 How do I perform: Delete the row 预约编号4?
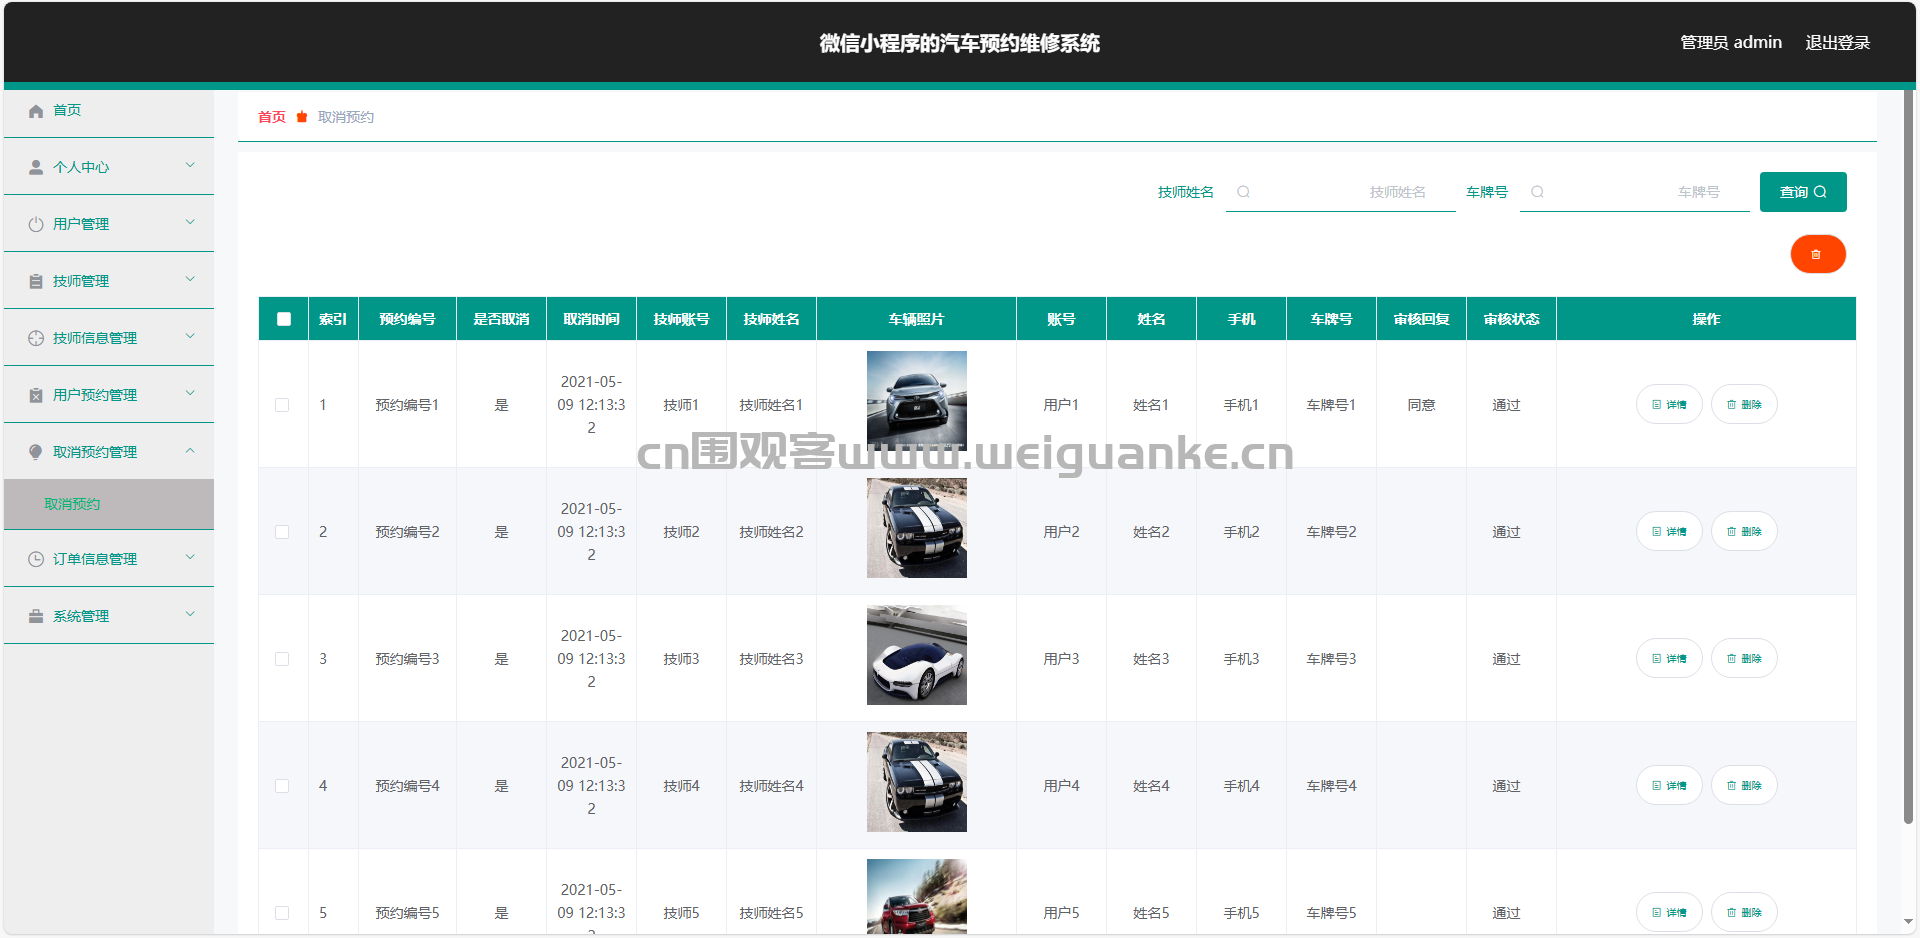point(1744,785)
